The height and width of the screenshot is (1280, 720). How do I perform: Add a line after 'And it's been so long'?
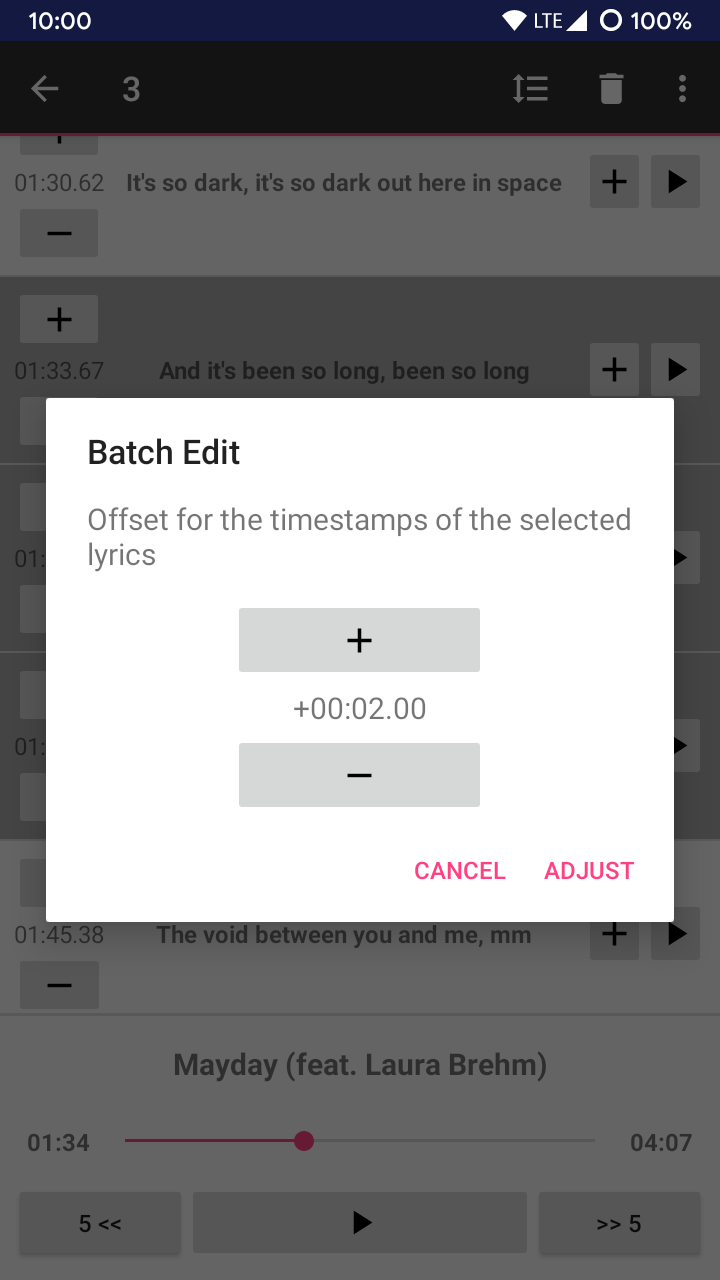[614, 370]
